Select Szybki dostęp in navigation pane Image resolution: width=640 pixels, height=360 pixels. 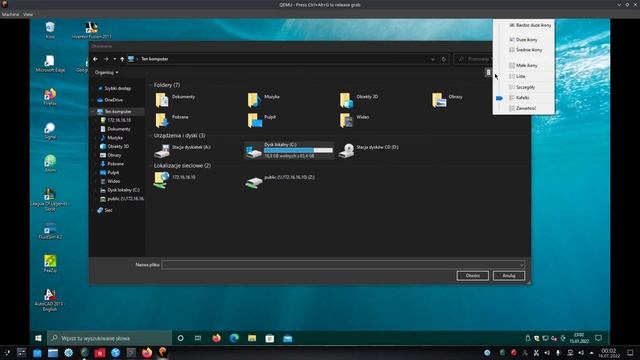coord(114,89)
